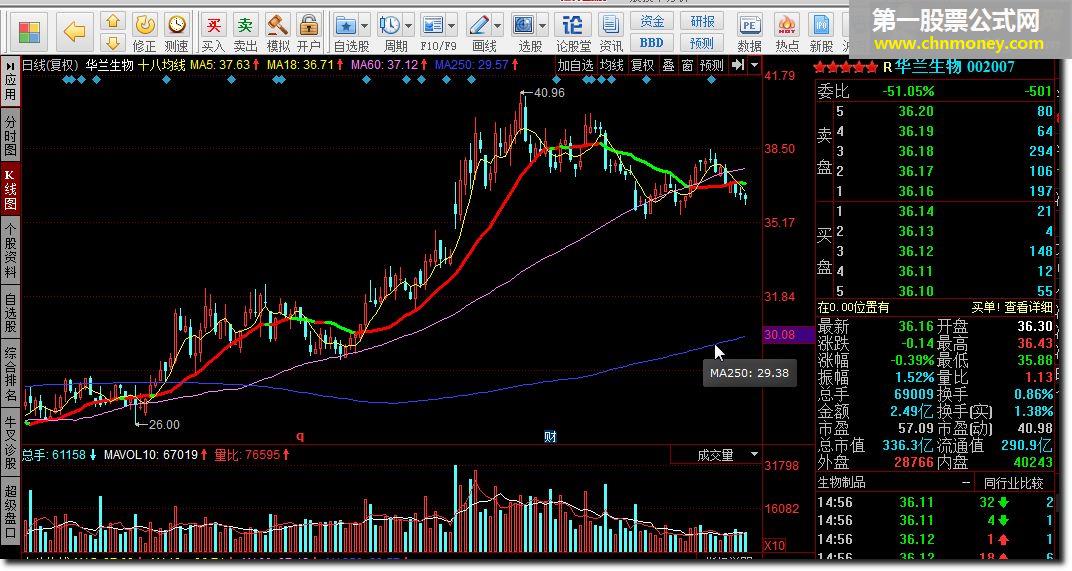This screenshot has width=1072, height=571.
Task: Click the yellow down arrow button
Action: (x=113, y=44)
